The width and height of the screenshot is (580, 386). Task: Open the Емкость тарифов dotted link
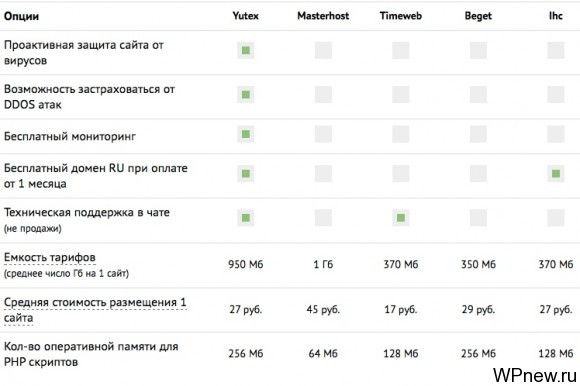point(50,258)
